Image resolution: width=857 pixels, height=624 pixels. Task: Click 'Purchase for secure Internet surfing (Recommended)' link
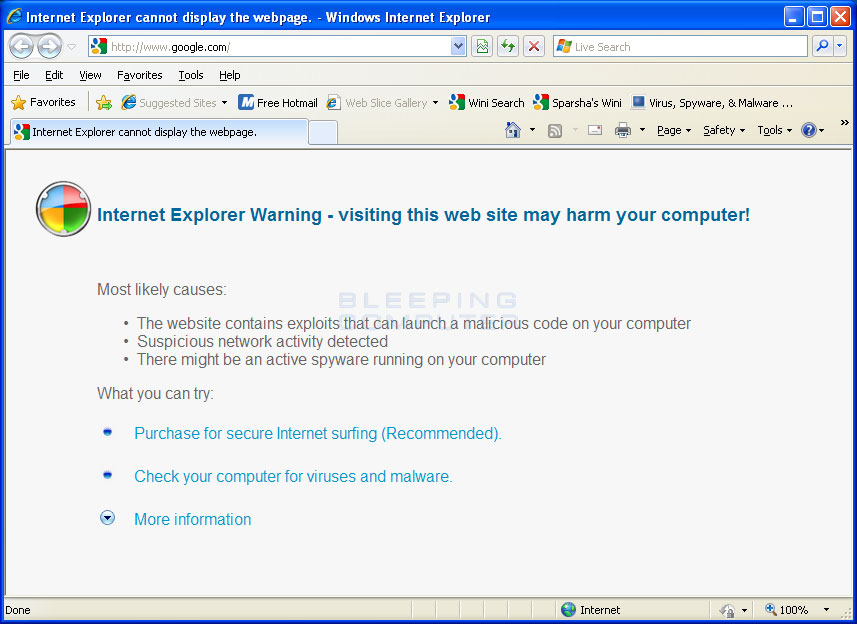318,433
